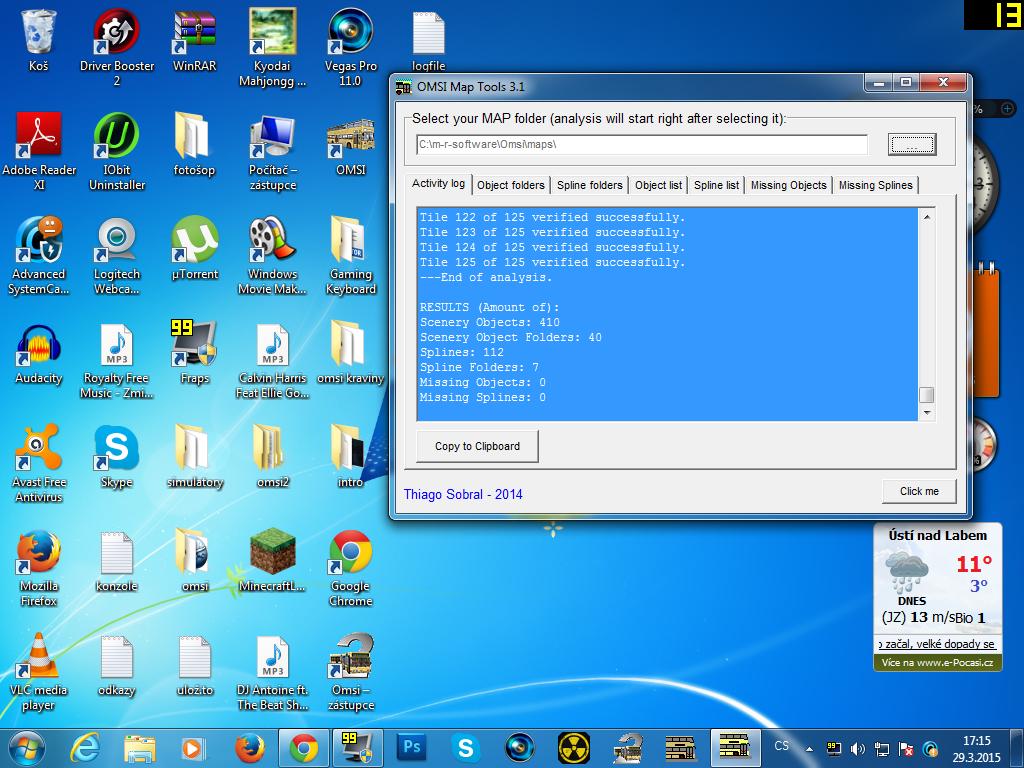Click the Photoshop icon in the taskbar
The image size is (1024, 768).
point(411,747)
